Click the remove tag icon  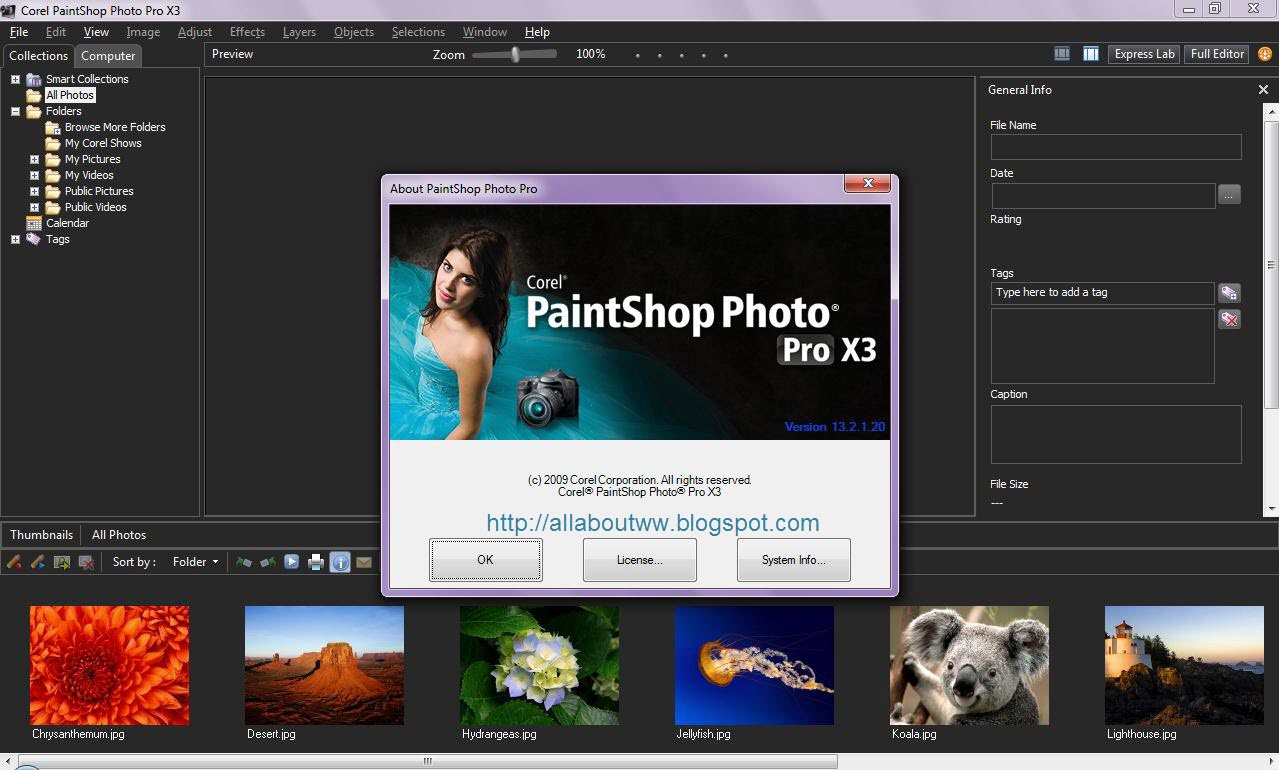point(1229,319)
